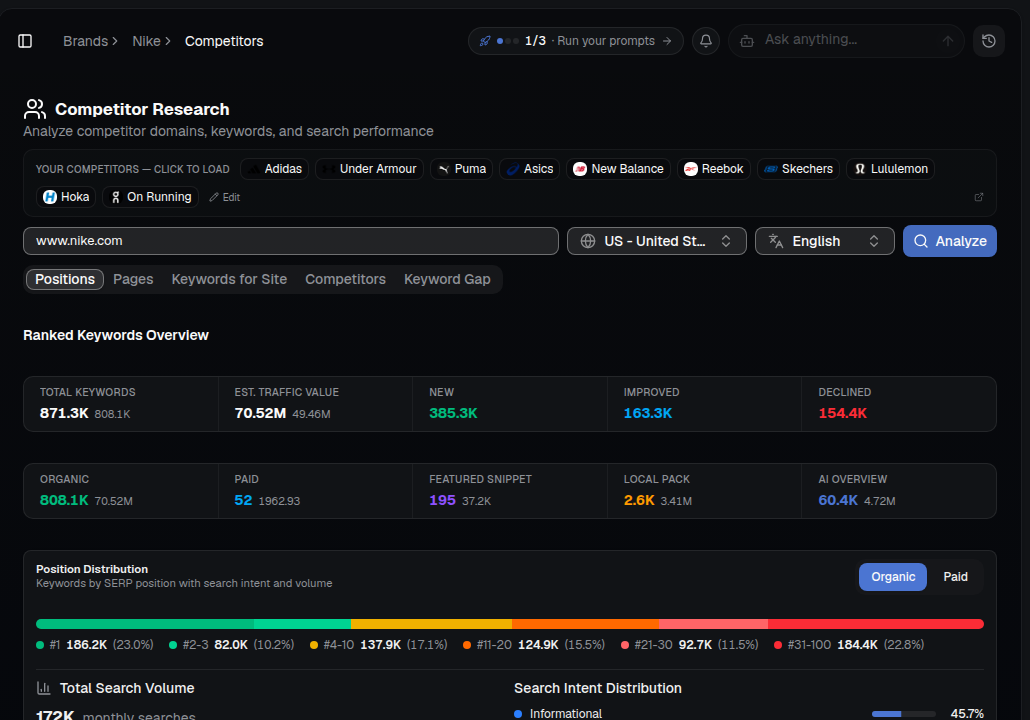This screenshot has height=720, width=1030.
Task: Open the Keywords for Site tab
Action: (x=229, y=279)
